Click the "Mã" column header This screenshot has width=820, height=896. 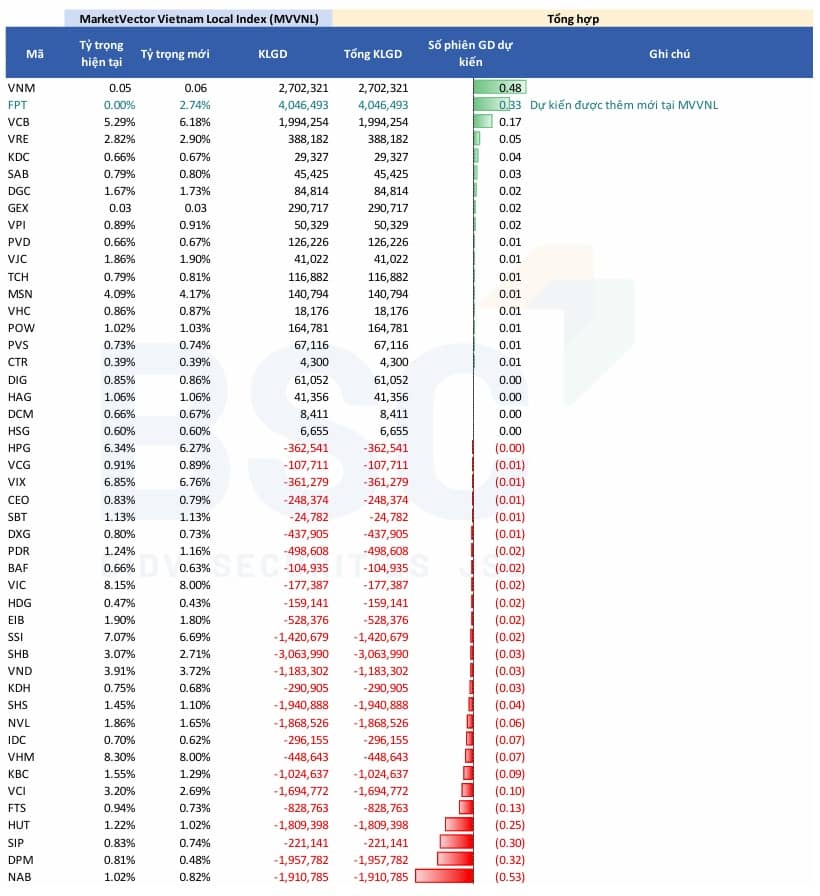pyautogui.click(x=35, y=54)
